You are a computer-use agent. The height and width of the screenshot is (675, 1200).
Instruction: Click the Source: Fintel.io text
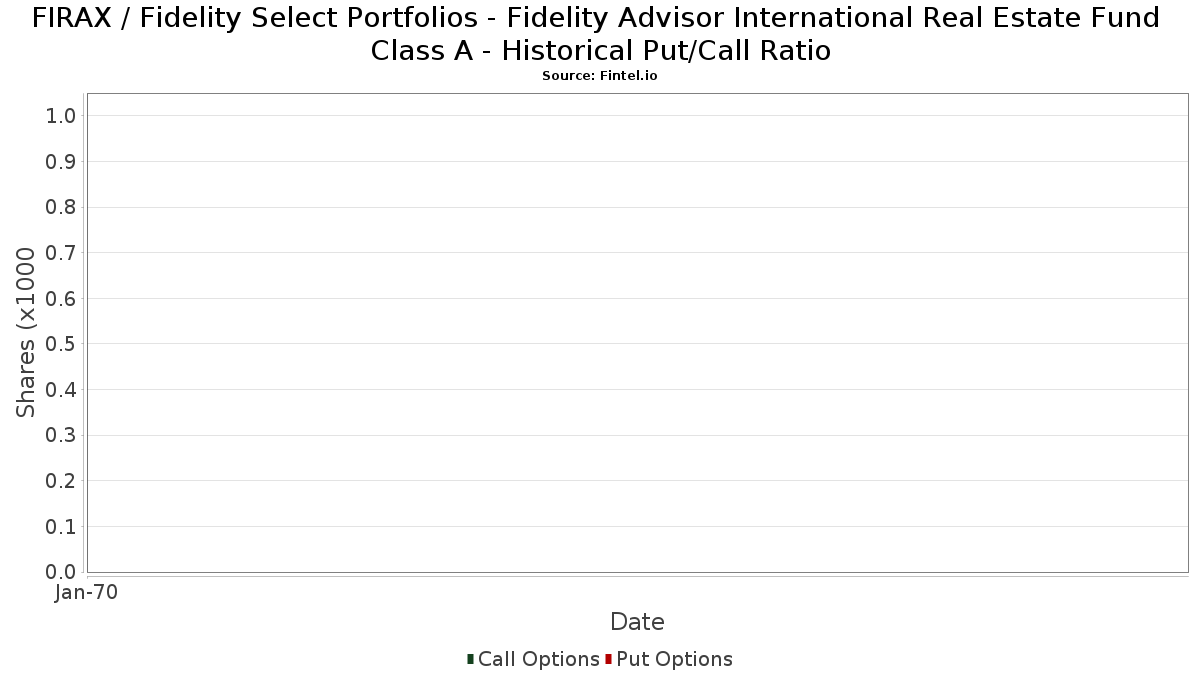(x=599, y=76)
